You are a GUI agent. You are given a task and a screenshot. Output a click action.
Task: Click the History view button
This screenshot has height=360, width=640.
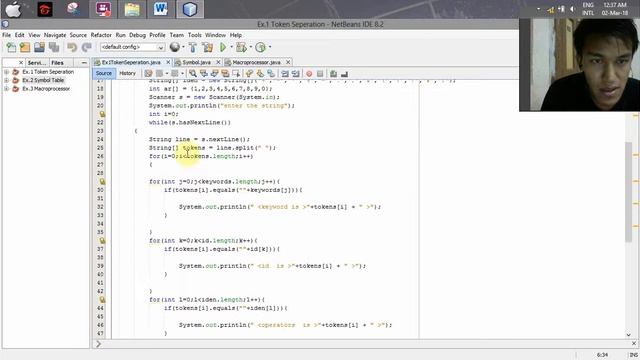(x=127, y=73)
